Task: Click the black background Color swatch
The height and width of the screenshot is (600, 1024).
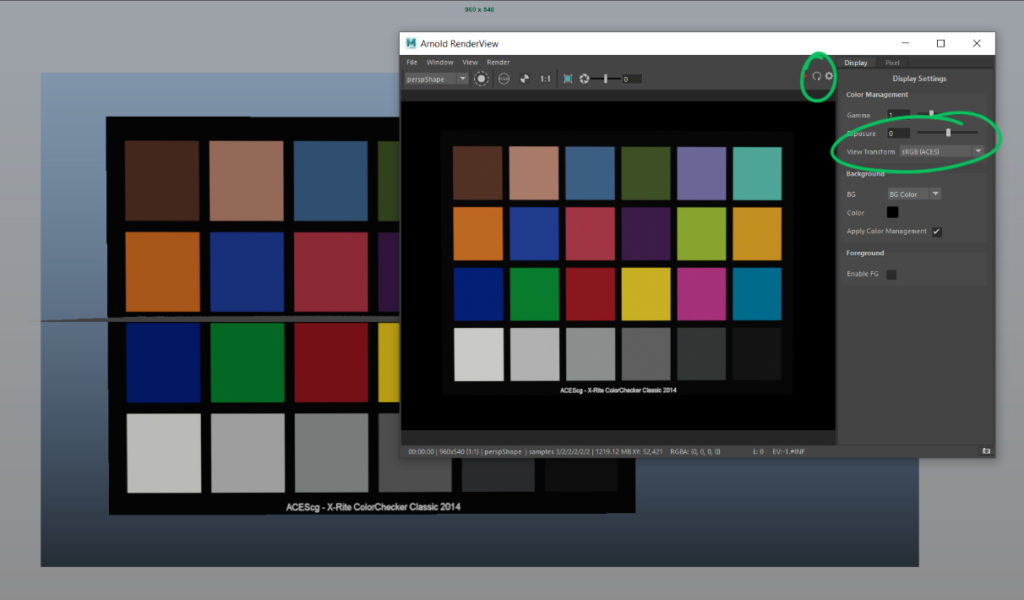Action: click(x=892, y=212)
